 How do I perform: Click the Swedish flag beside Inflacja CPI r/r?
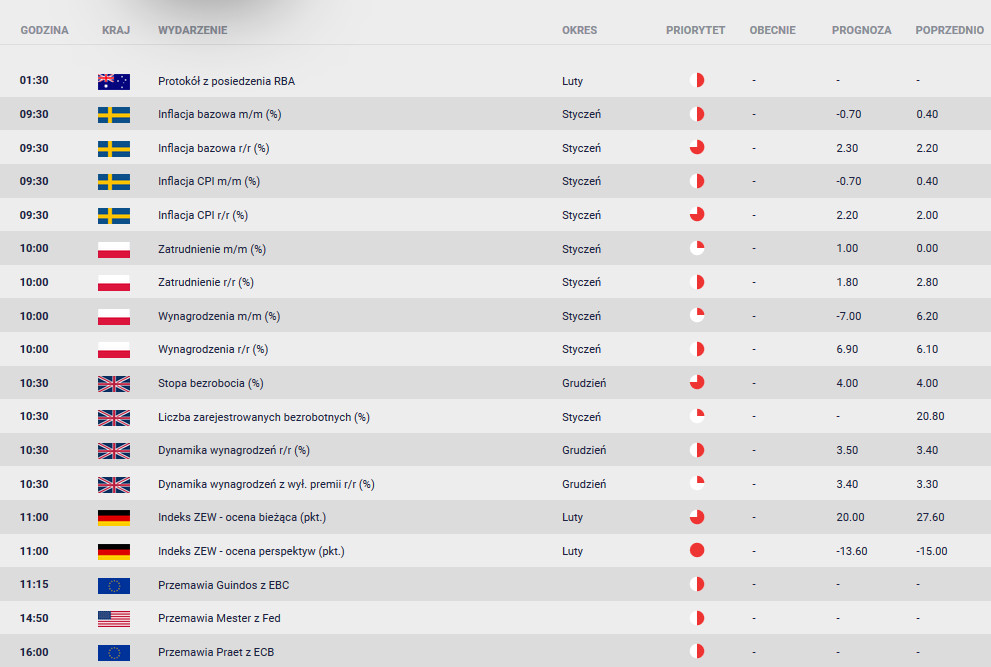point(114,216)
